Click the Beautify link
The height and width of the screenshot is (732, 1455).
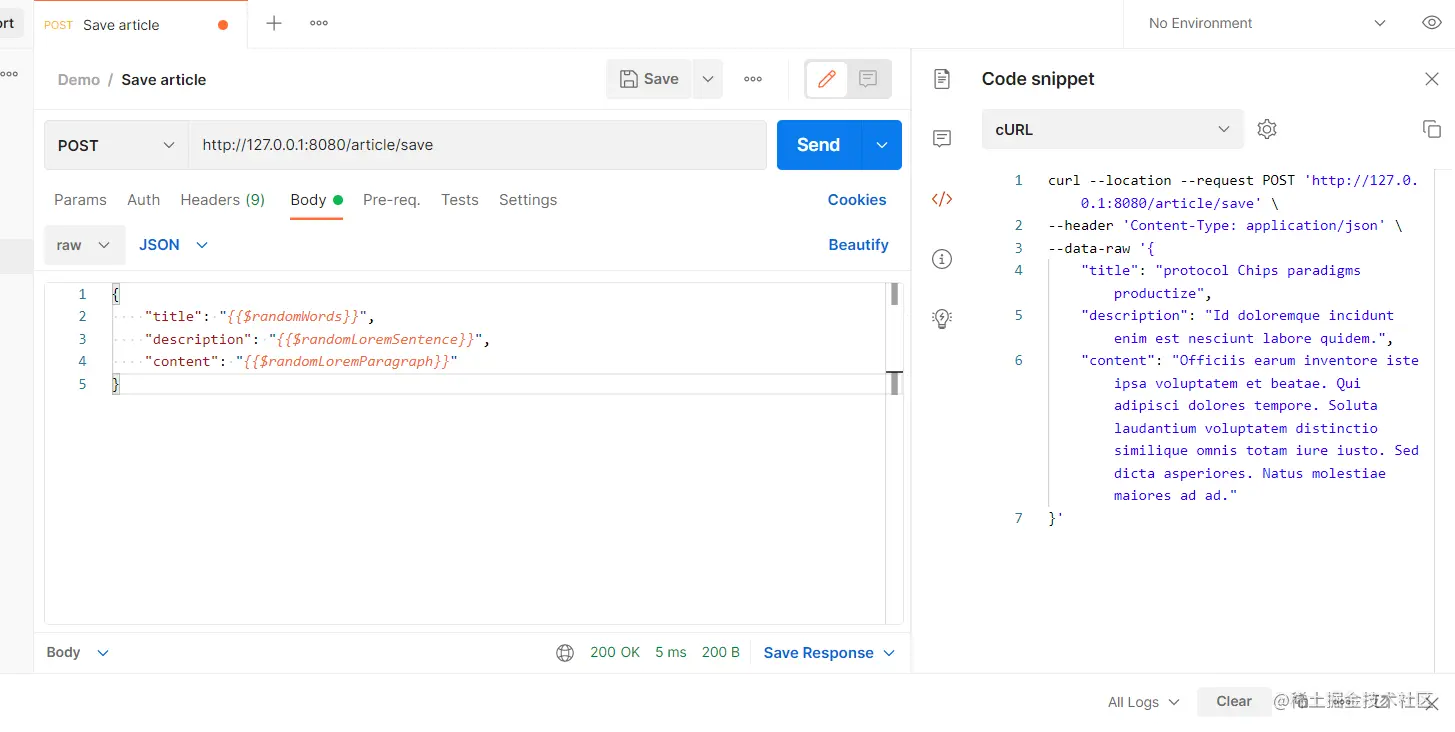858,245
